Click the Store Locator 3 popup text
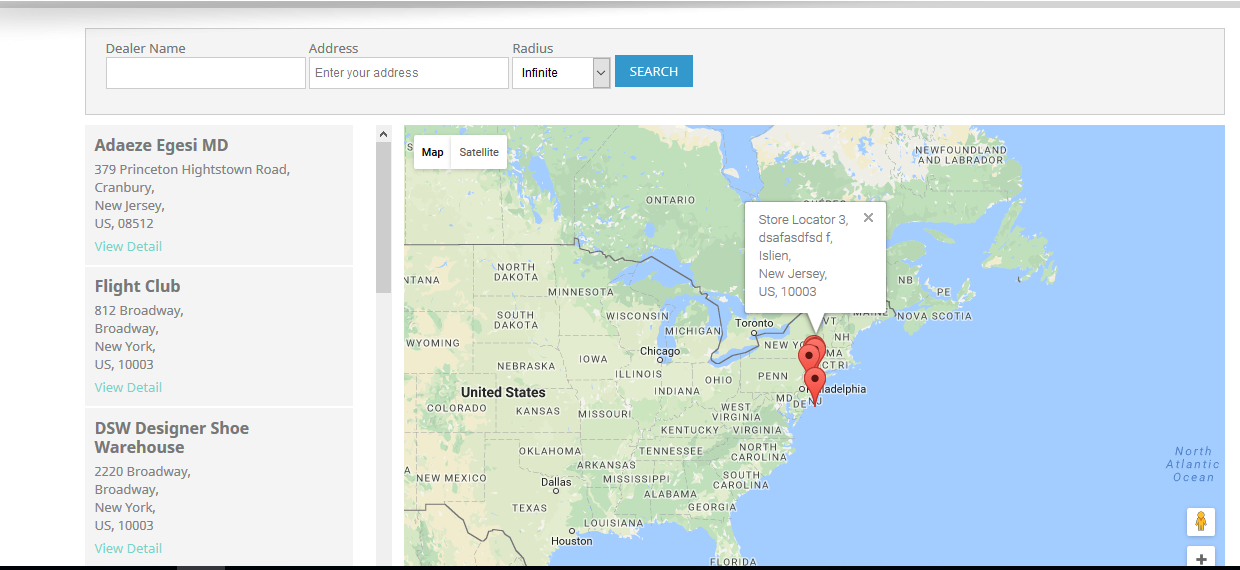The height and width of the screenshot is (570, 1240). click(802, 255)
